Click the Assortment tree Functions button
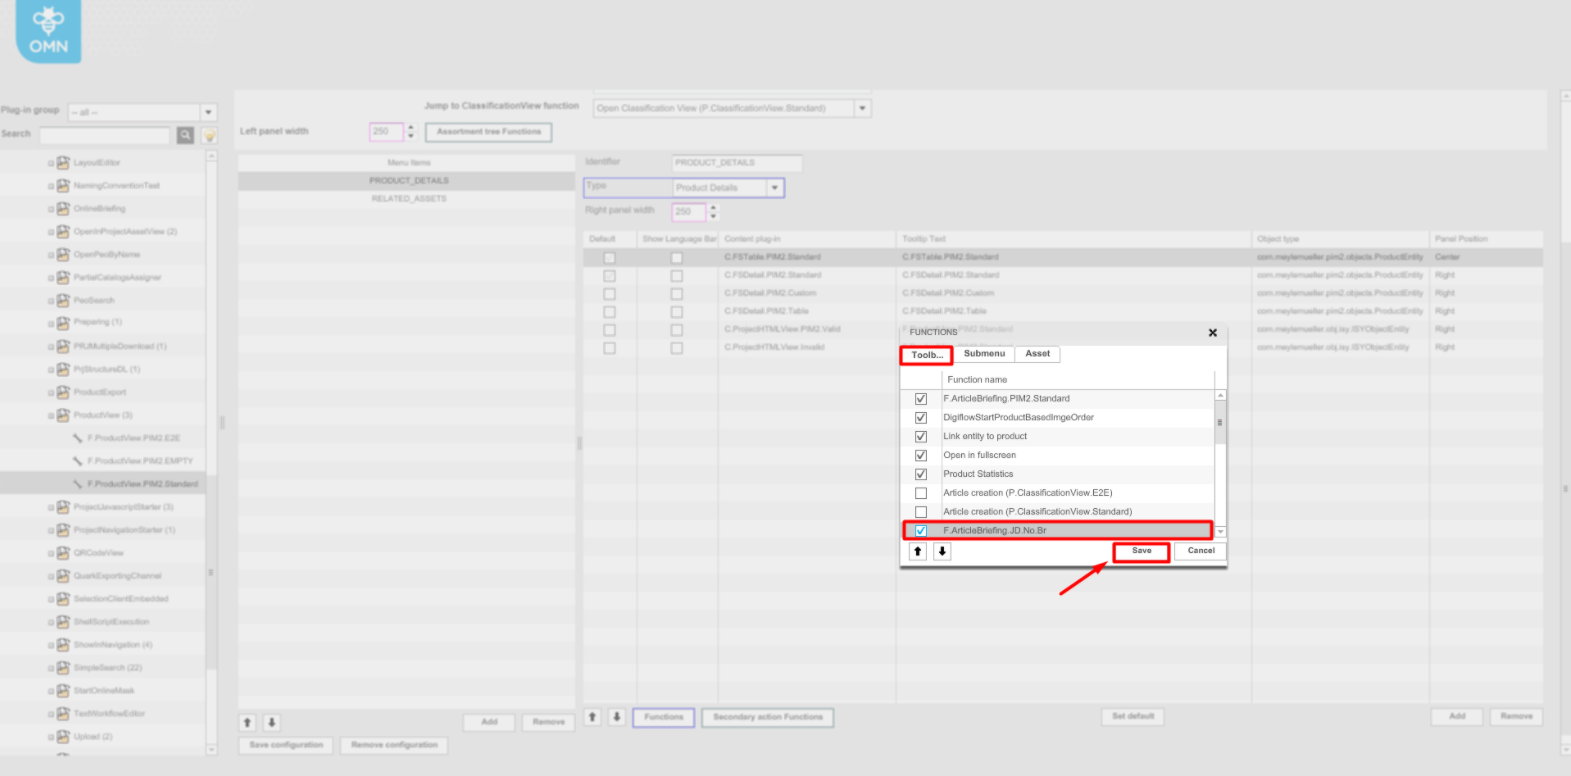This screenshot has width=1571, height=776. pos(489,132)
